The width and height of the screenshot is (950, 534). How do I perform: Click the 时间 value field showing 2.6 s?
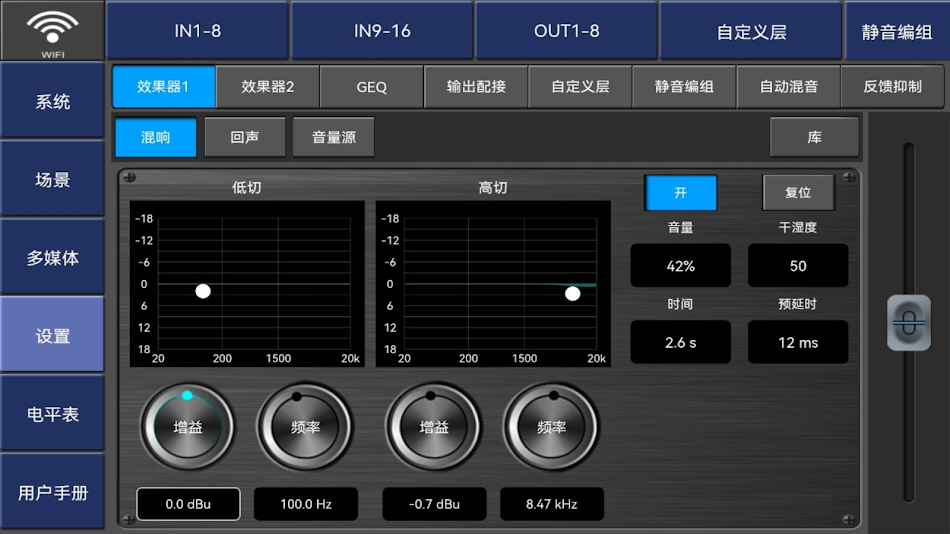click(680, 342)
